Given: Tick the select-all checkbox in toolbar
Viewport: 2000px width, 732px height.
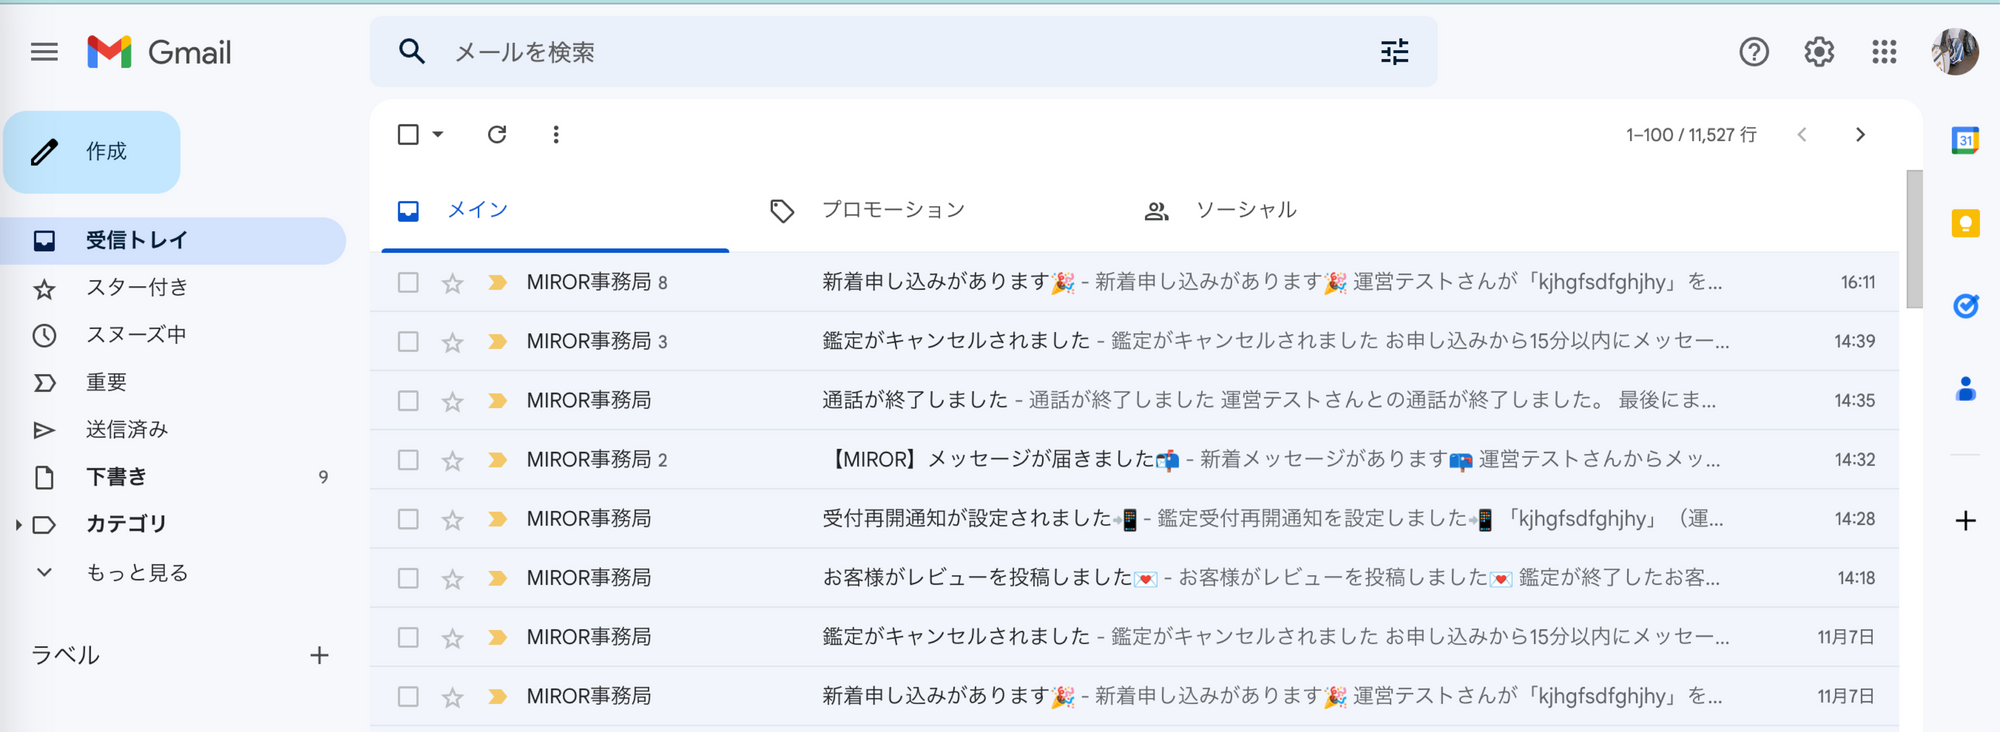Looking at the screenshot, I should pyautogui.click(x=408, y=134).
